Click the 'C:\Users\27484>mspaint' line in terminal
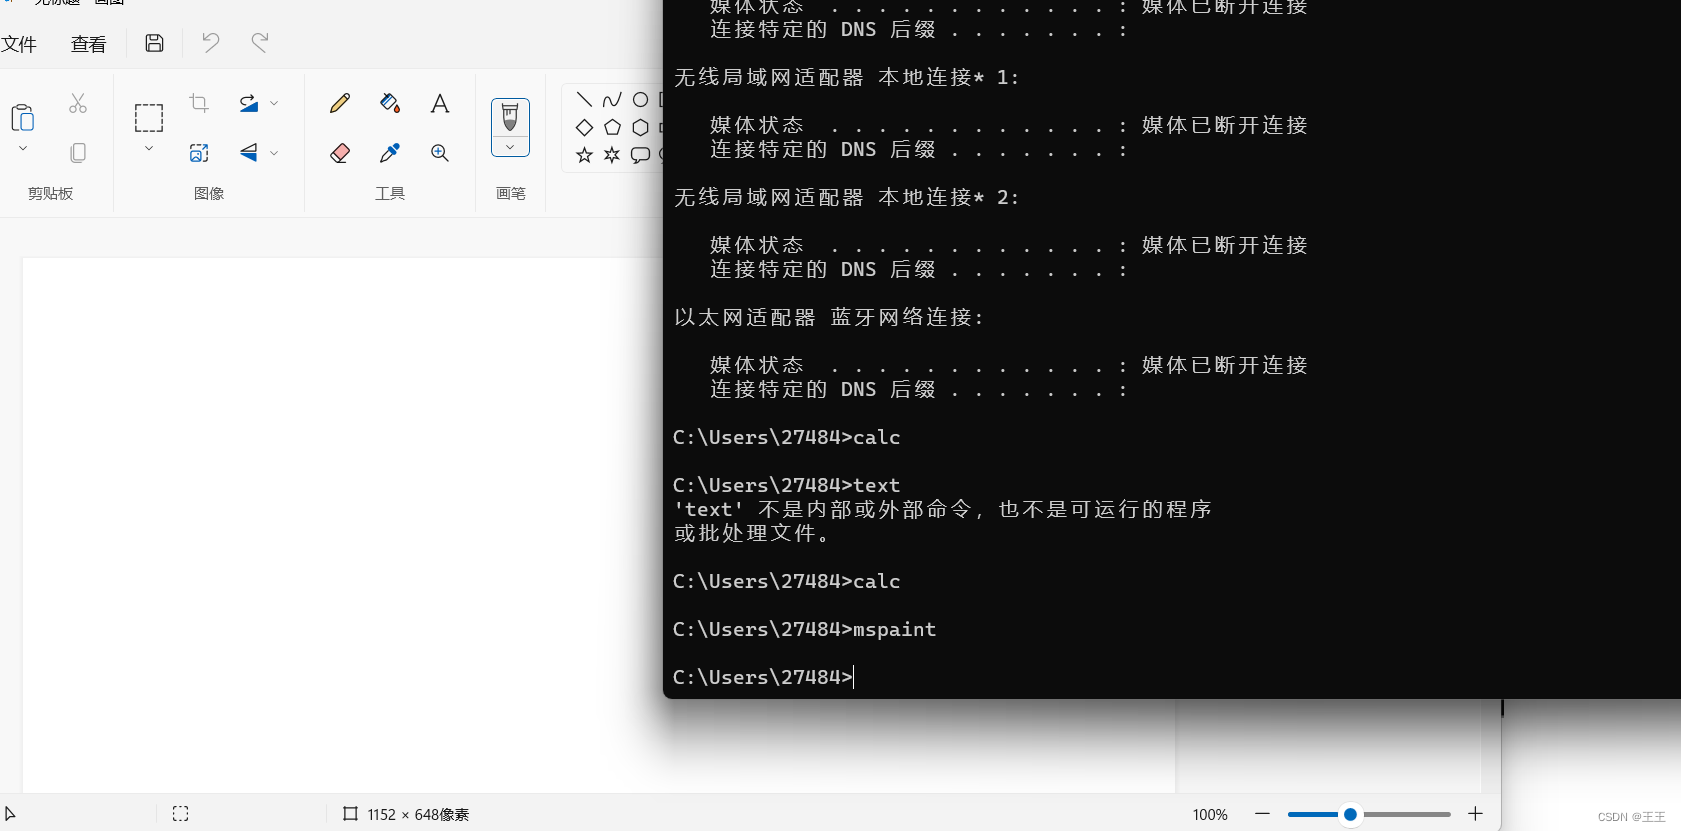This screenshot has height=831, width=1681. (x=805, y=629)
